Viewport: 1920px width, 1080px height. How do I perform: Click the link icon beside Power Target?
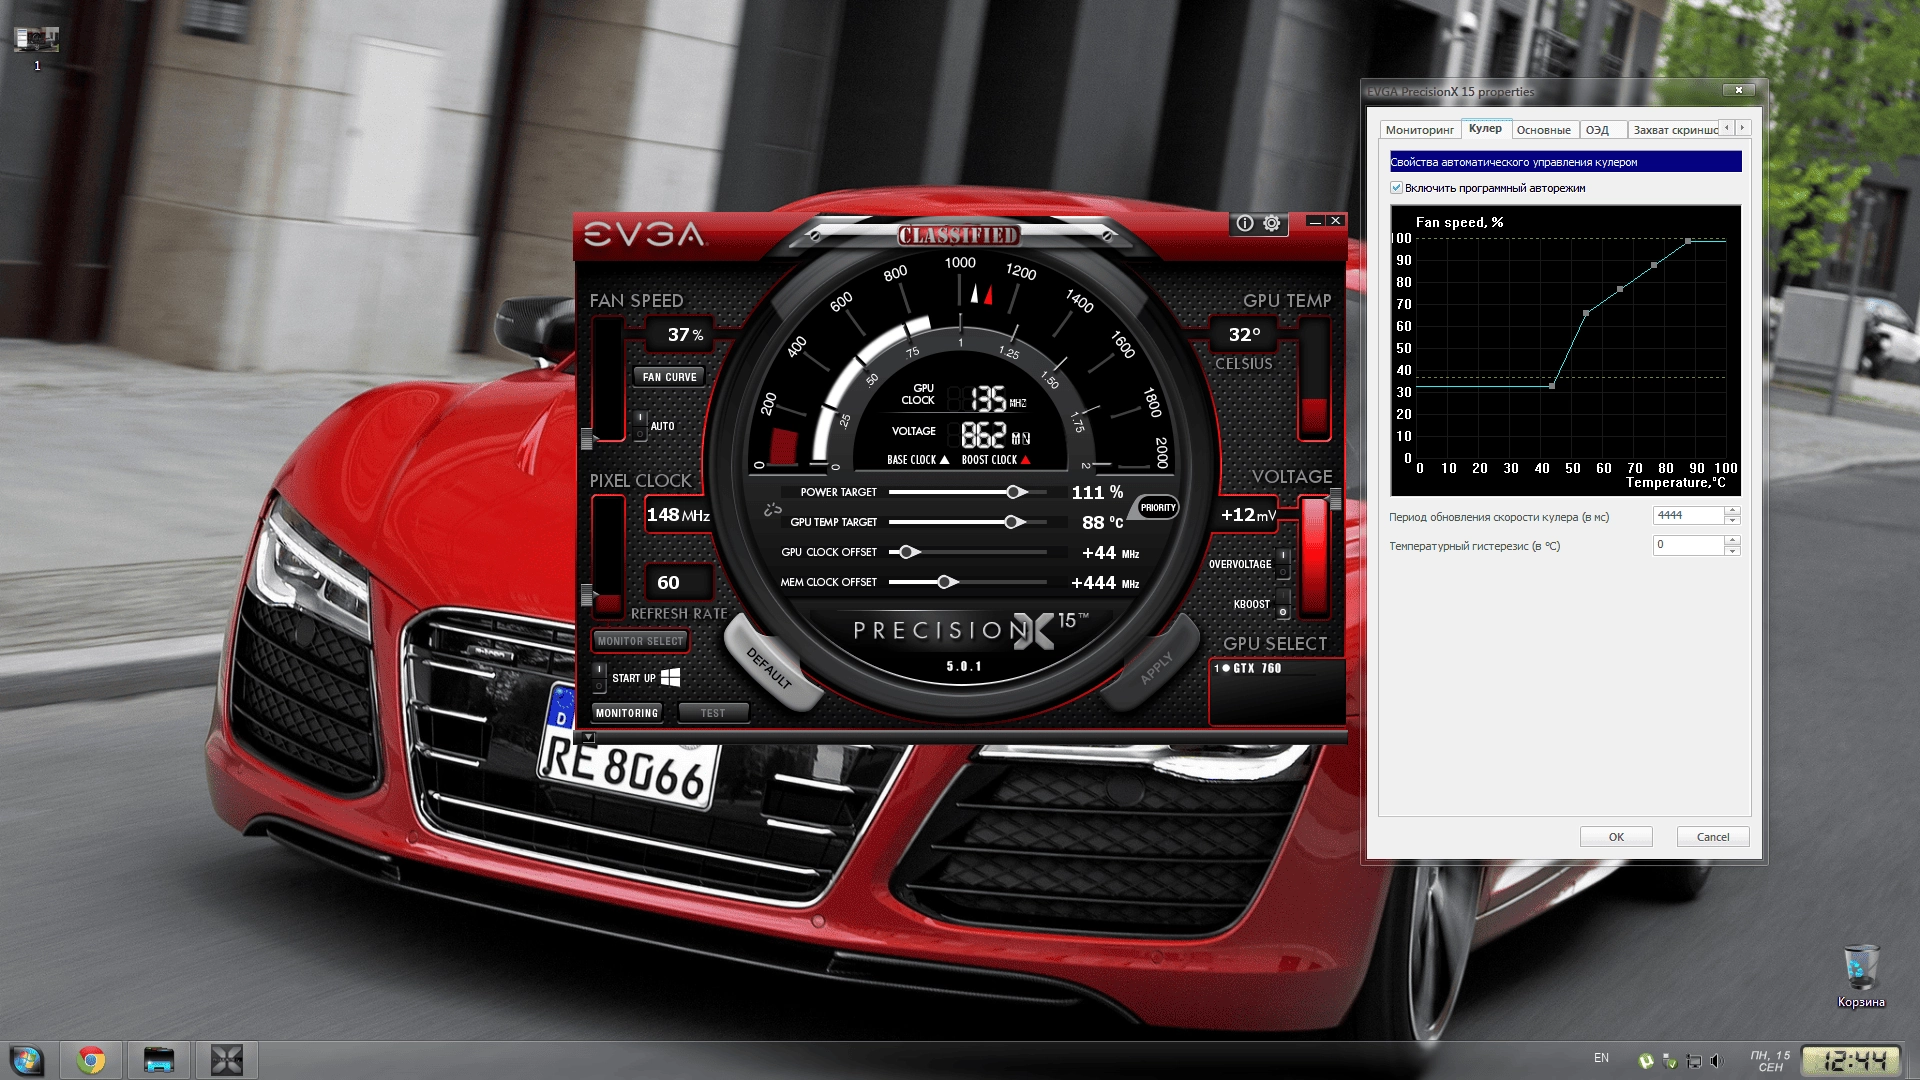point(772,509)
